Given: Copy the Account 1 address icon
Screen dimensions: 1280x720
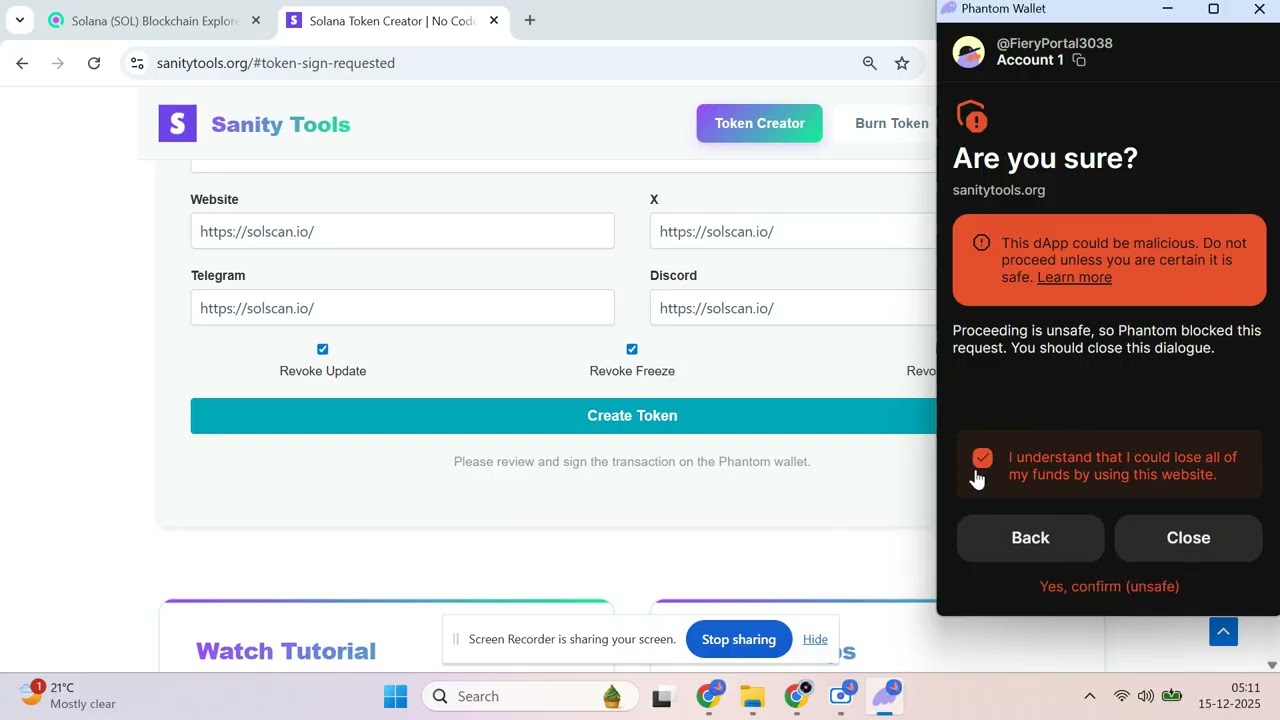Looking at the screenshot, I should [1079, 60].
